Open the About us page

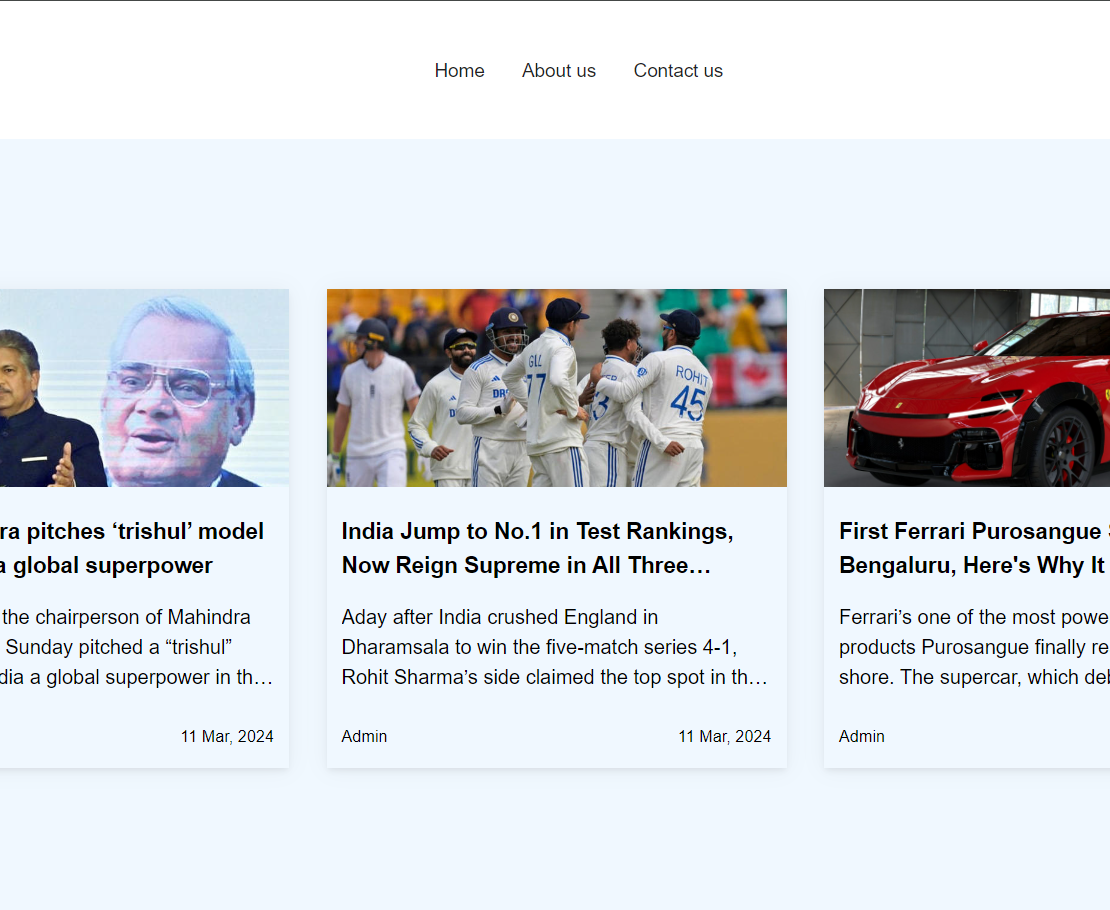pos(558,71)
